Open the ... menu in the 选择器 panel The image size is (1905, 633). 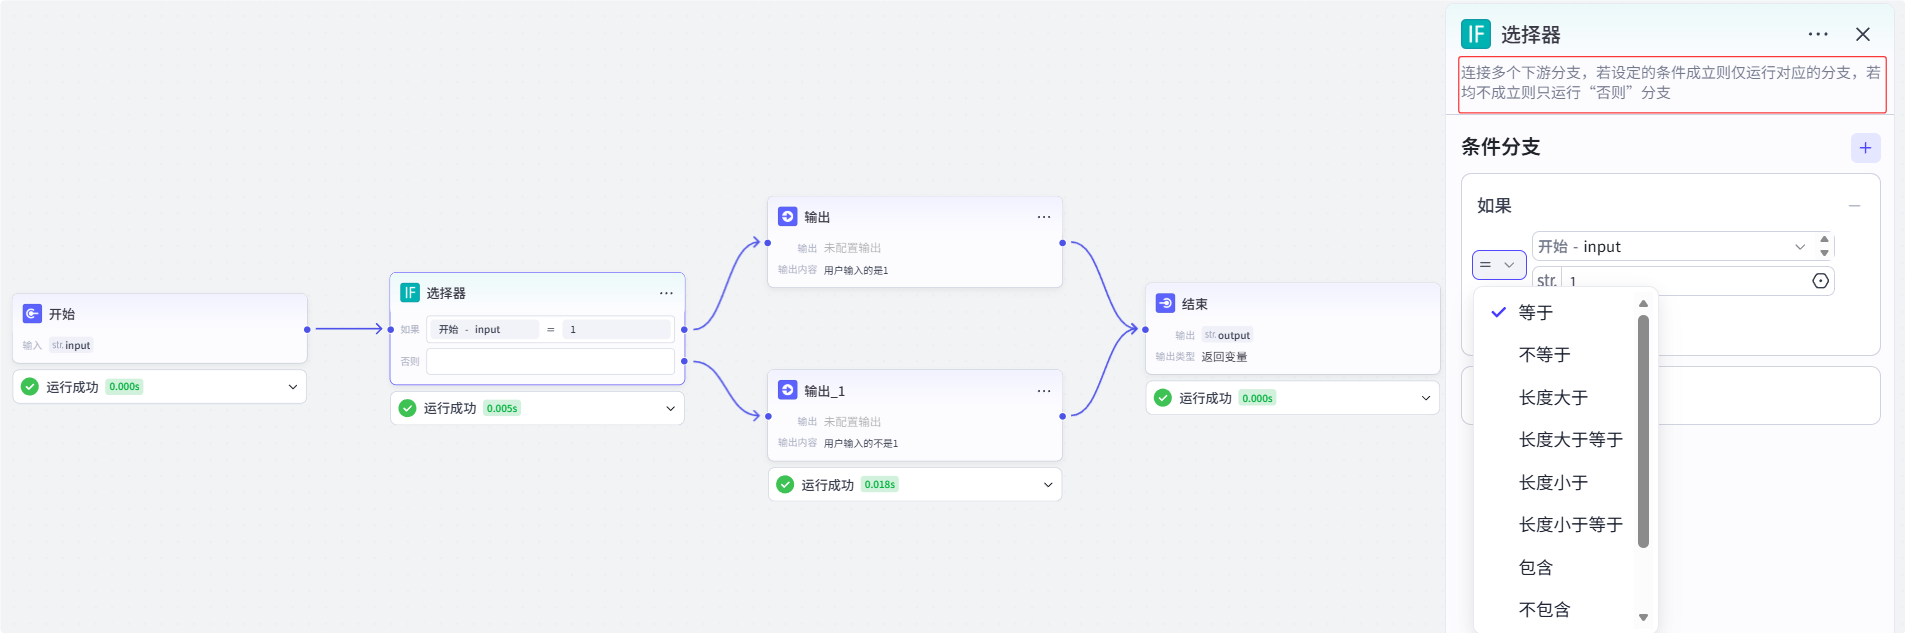click(1817, 34)
